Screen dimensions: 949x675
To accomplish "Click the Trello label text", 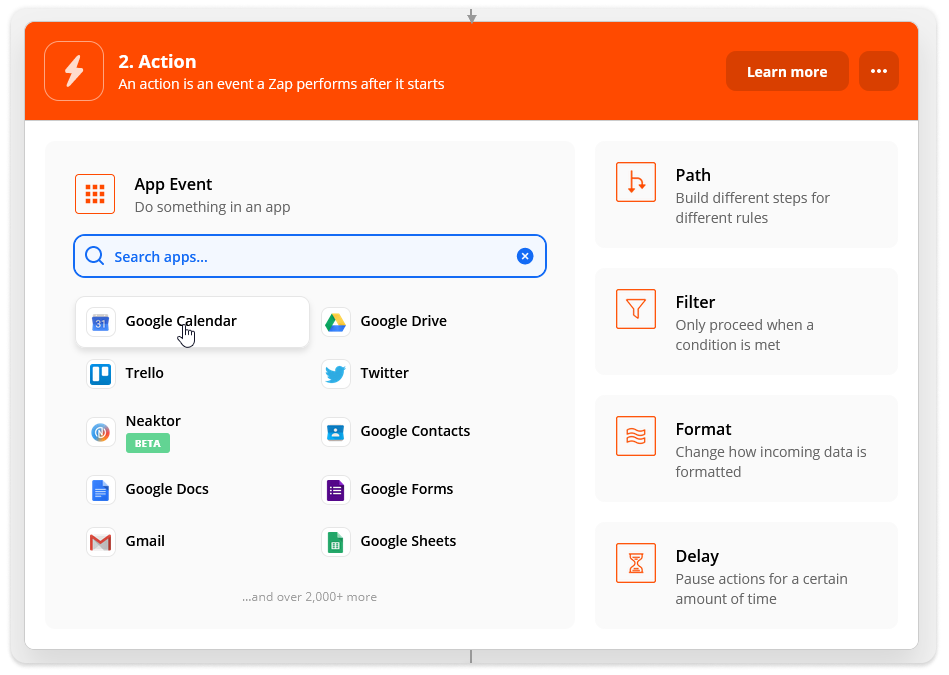I will click(145, 373).
